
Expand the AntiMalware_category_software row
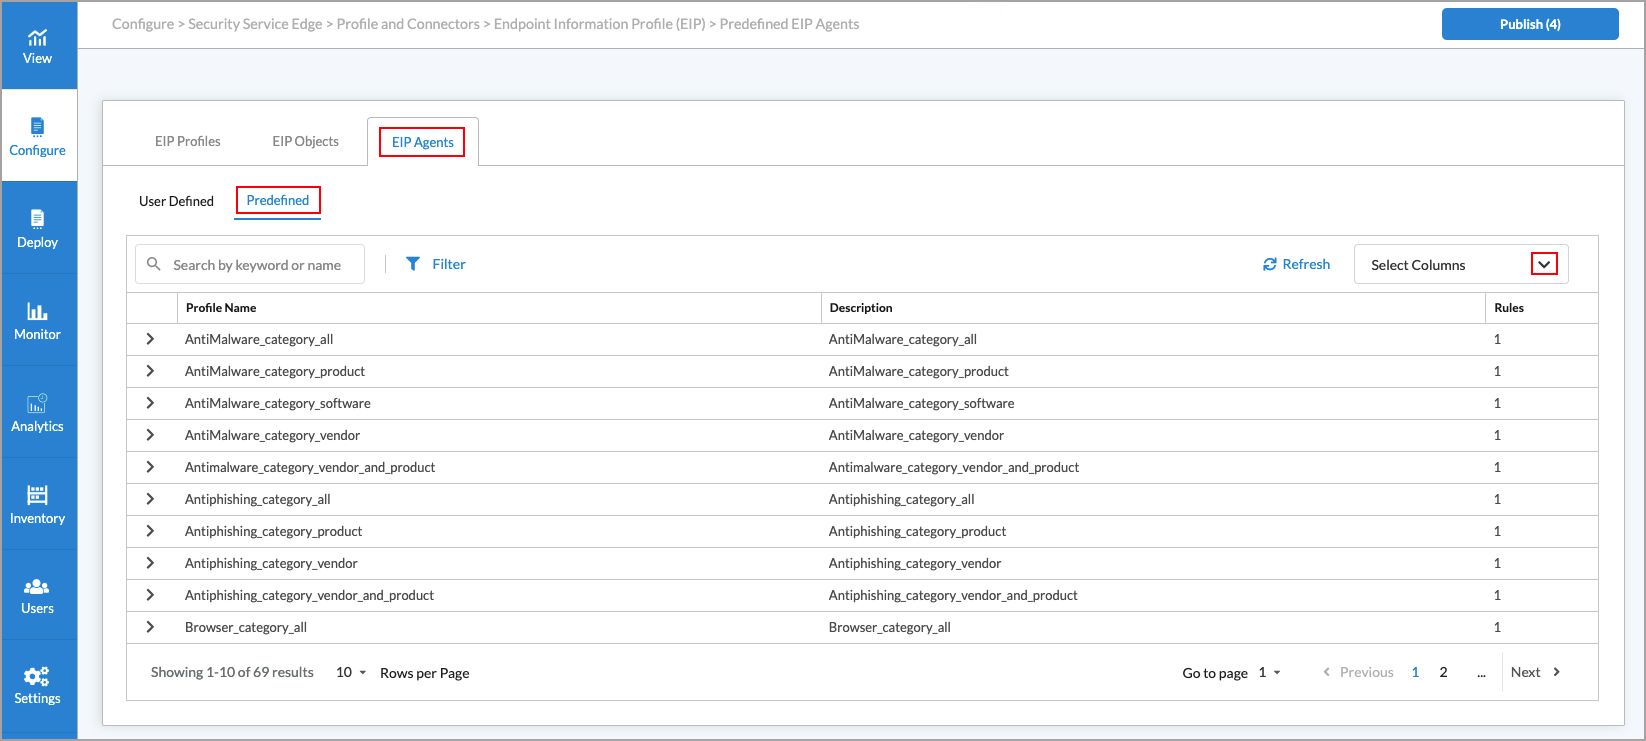[150, 403]
